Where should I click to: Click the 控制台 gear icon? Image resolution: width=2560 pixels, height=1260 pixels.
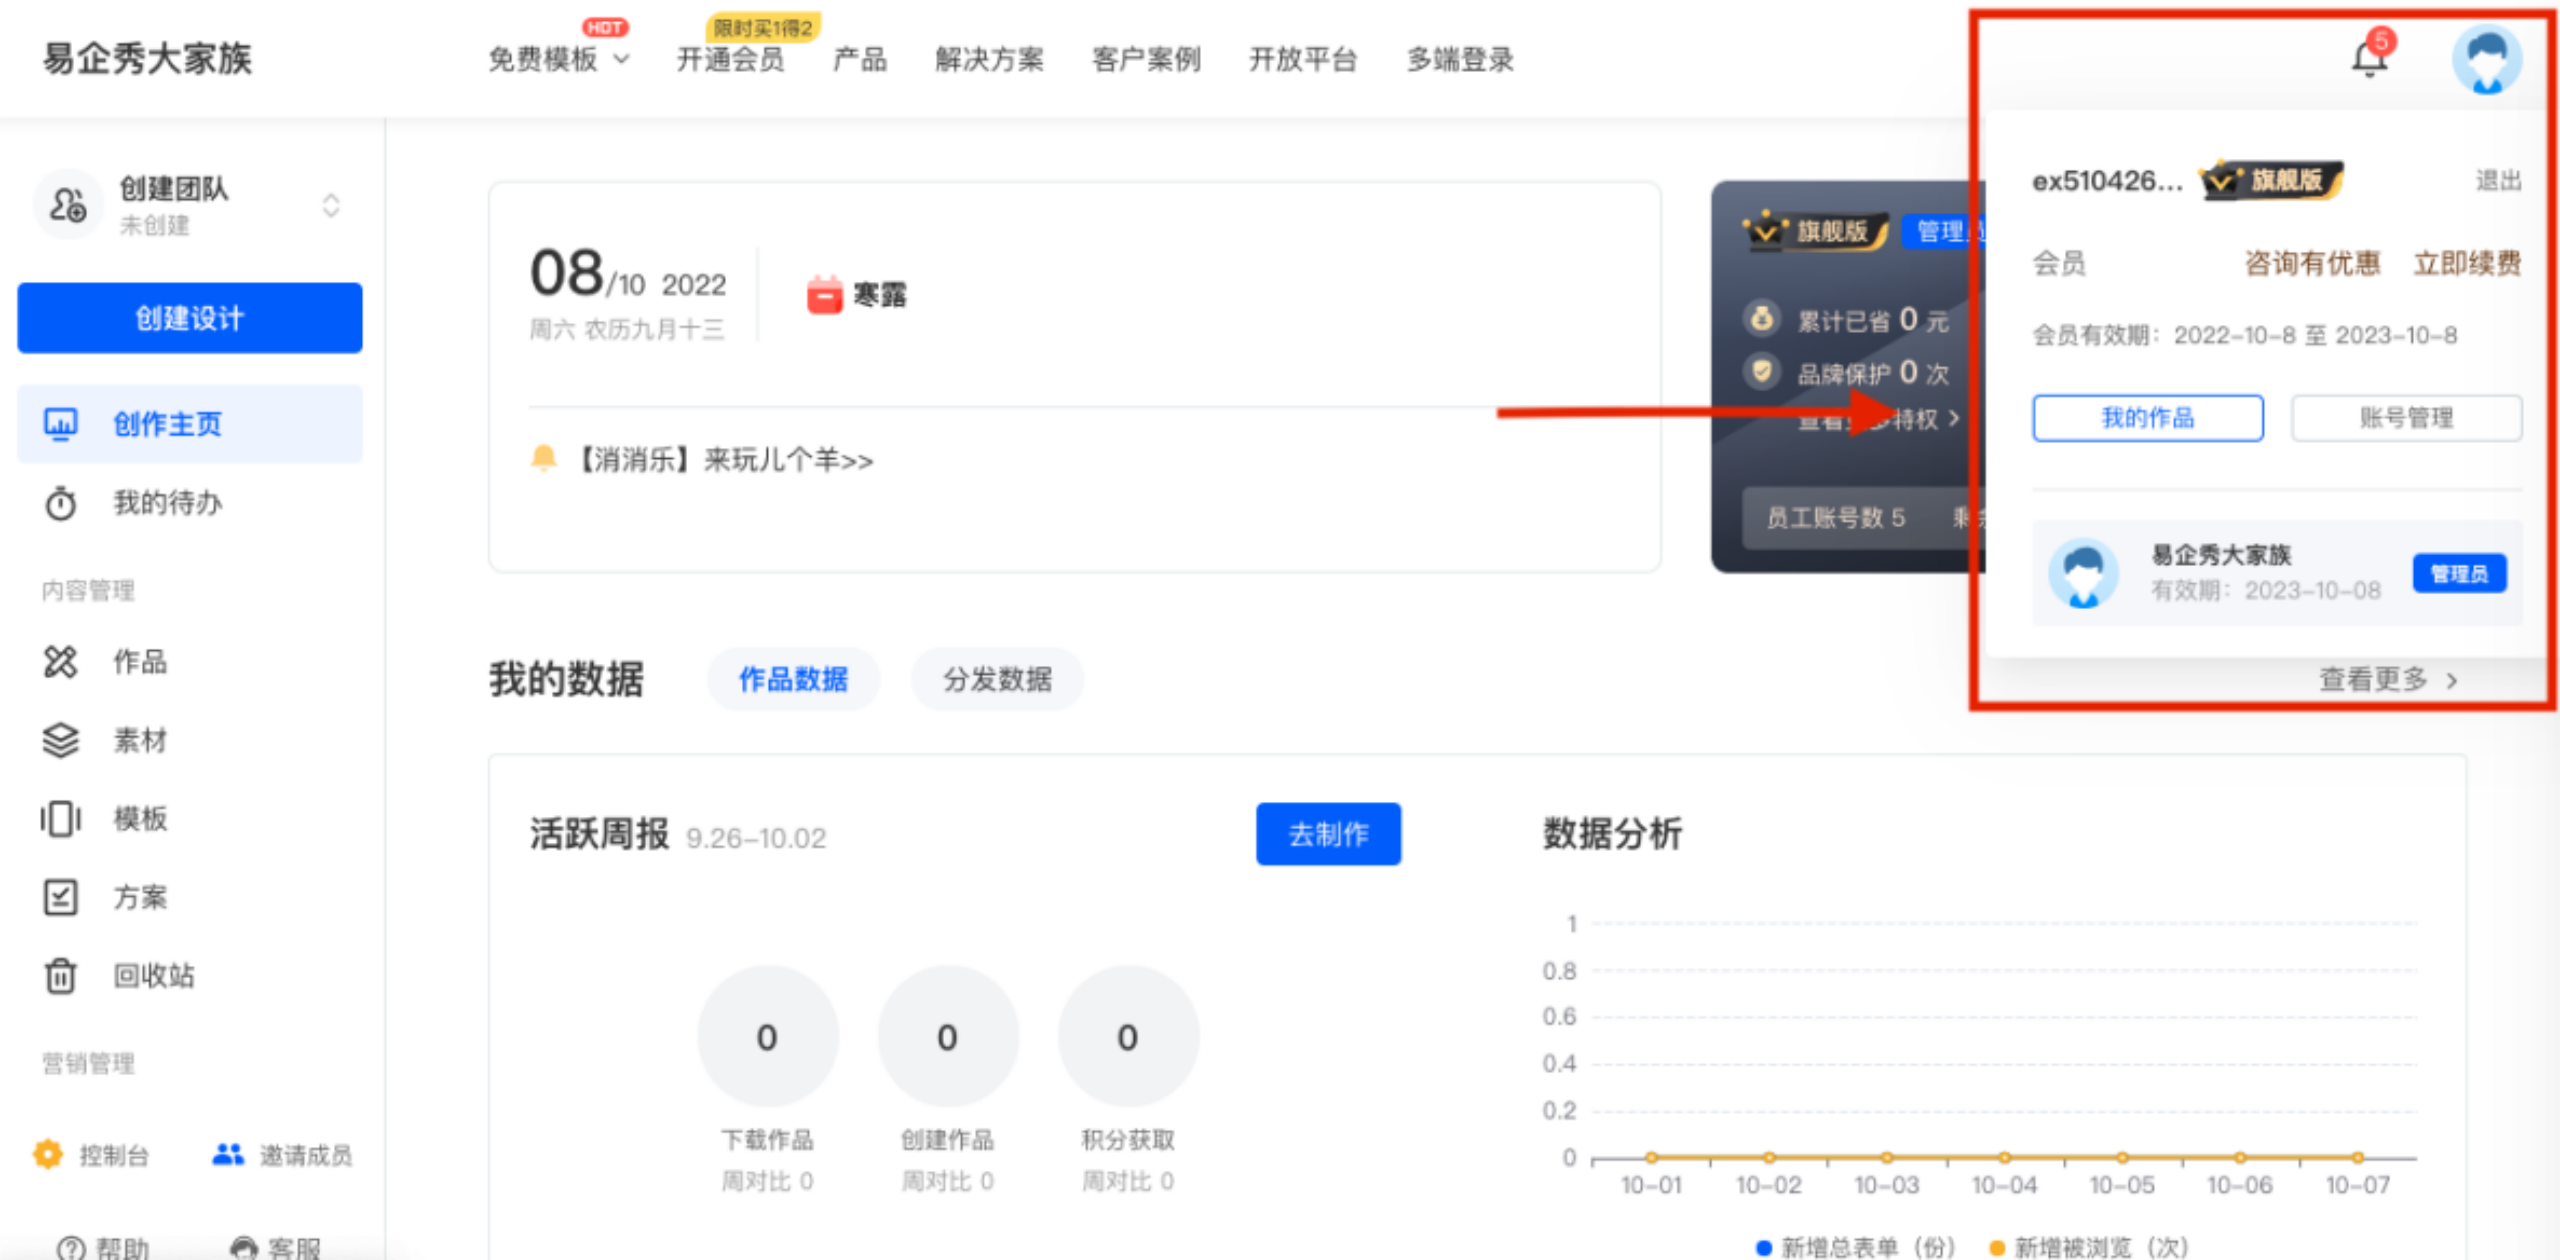[47, 1155]
